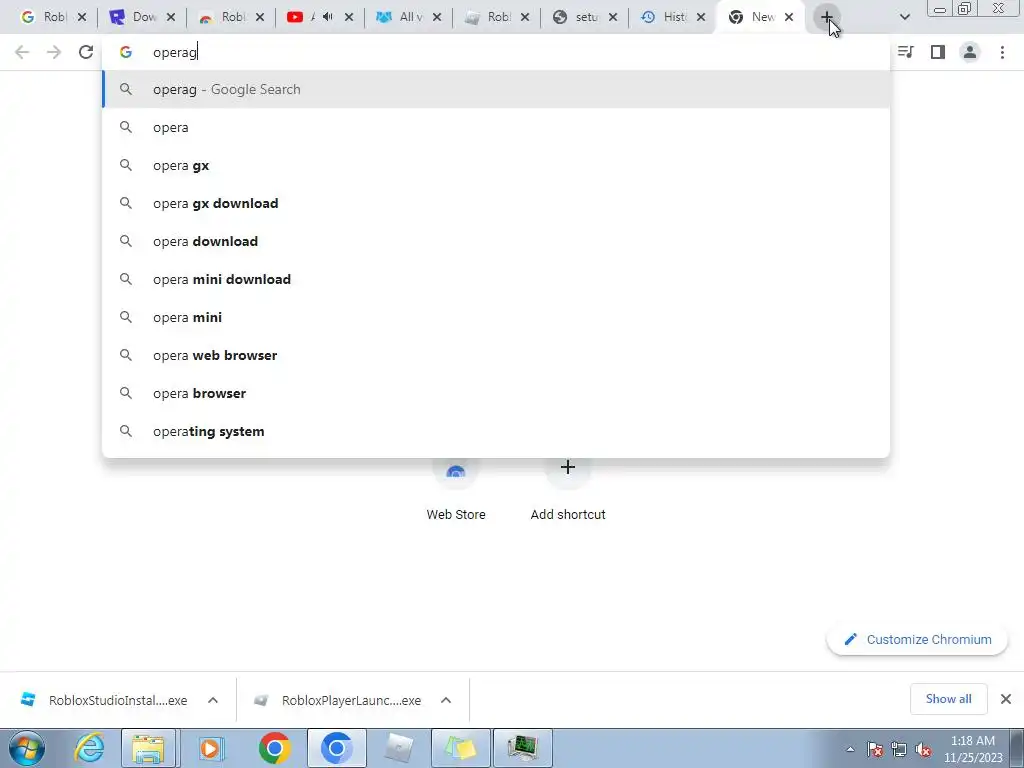Launch Internet Explorer from taskbar
Viewport: 1024px width, 768px height.
coord(89,748)
